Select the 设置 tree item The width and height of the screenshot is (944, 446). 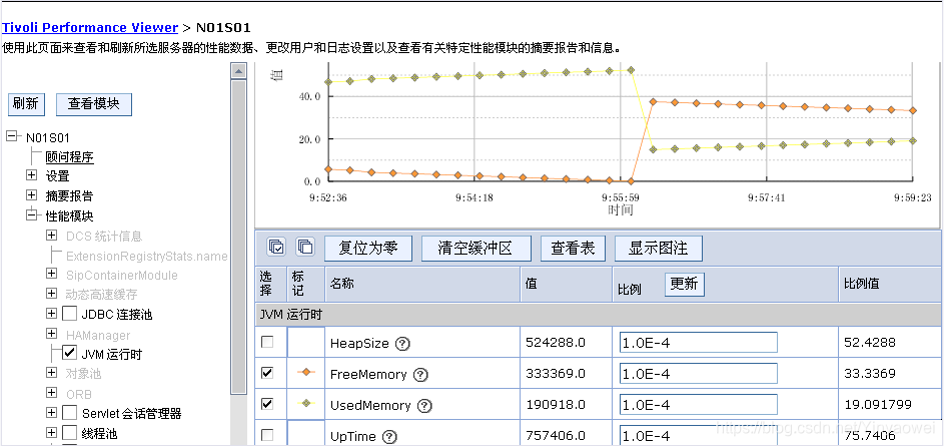pos(58,176)
